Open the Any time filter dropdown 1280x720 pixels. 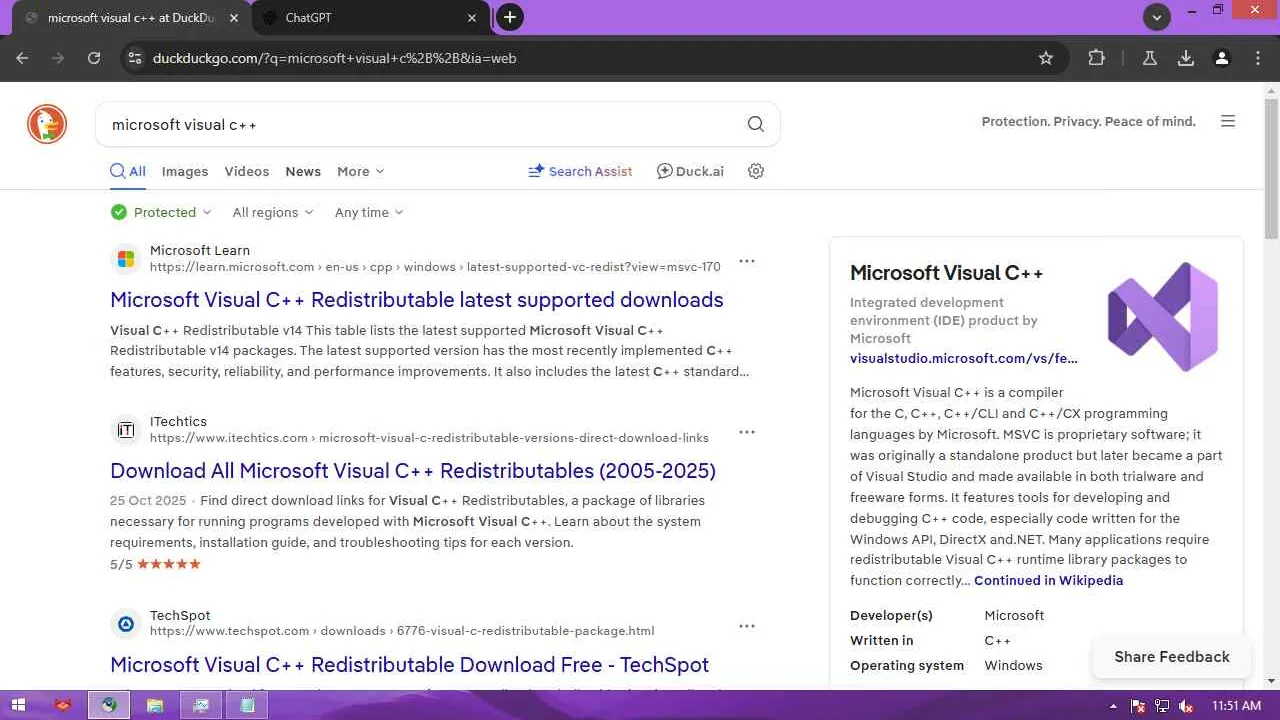[369, 212]
